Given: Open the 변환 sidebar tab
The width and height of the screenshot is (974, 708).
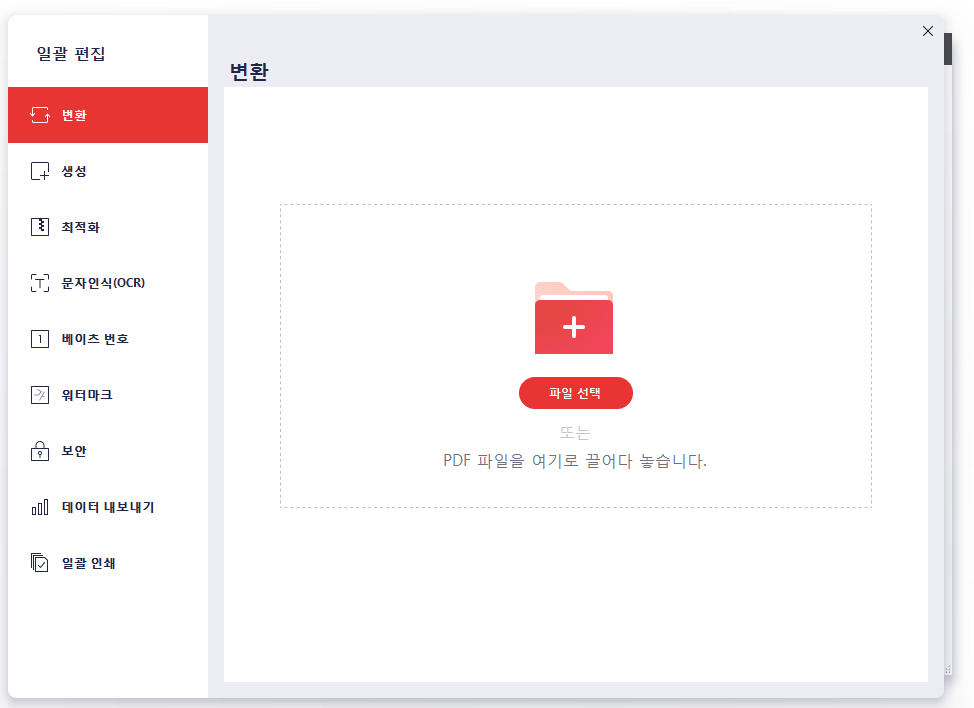Looking at the screenshot, I should pyautogui.click(x=108, y=115).
